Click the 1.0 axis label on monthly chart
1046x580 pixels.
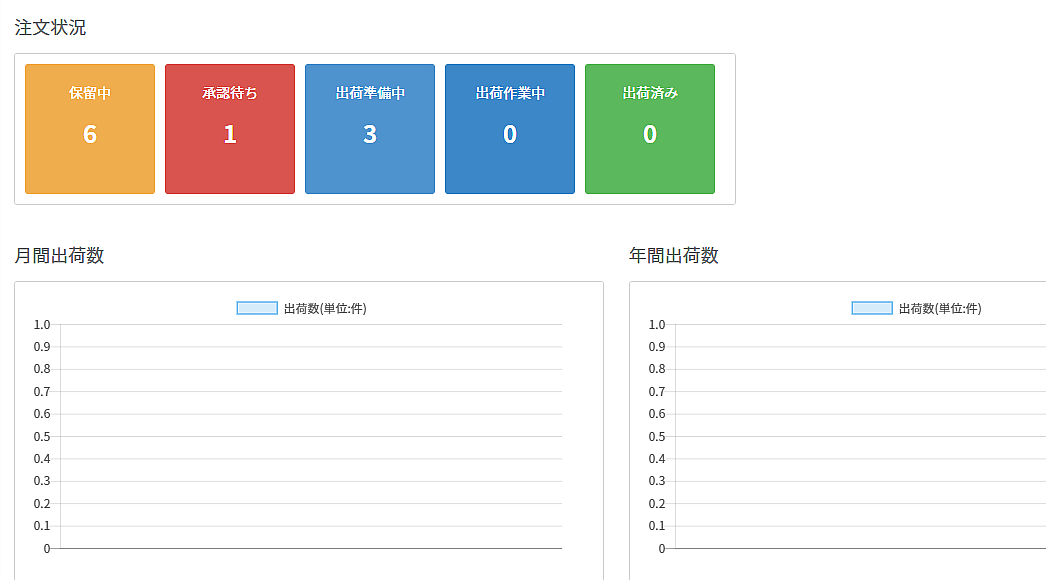point(41,325)
